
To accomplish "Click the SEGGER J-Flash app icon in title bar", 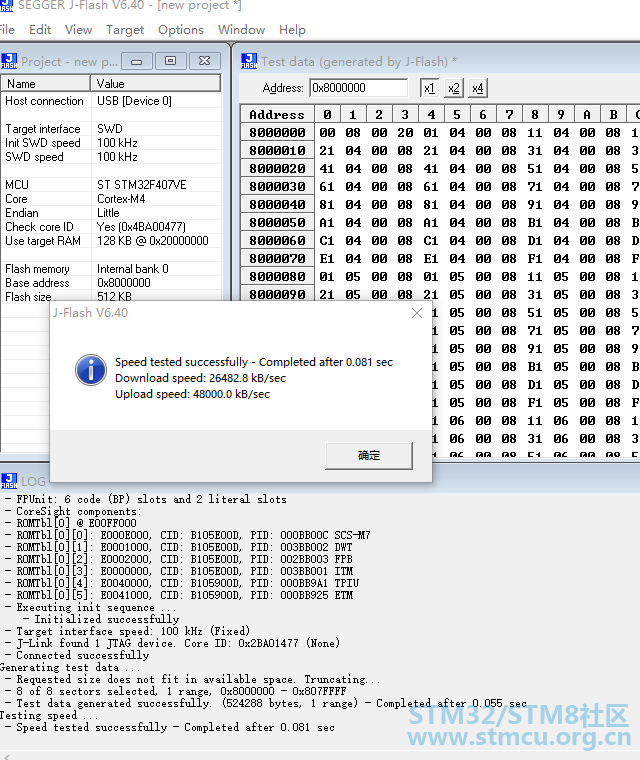I will point(6,5).
